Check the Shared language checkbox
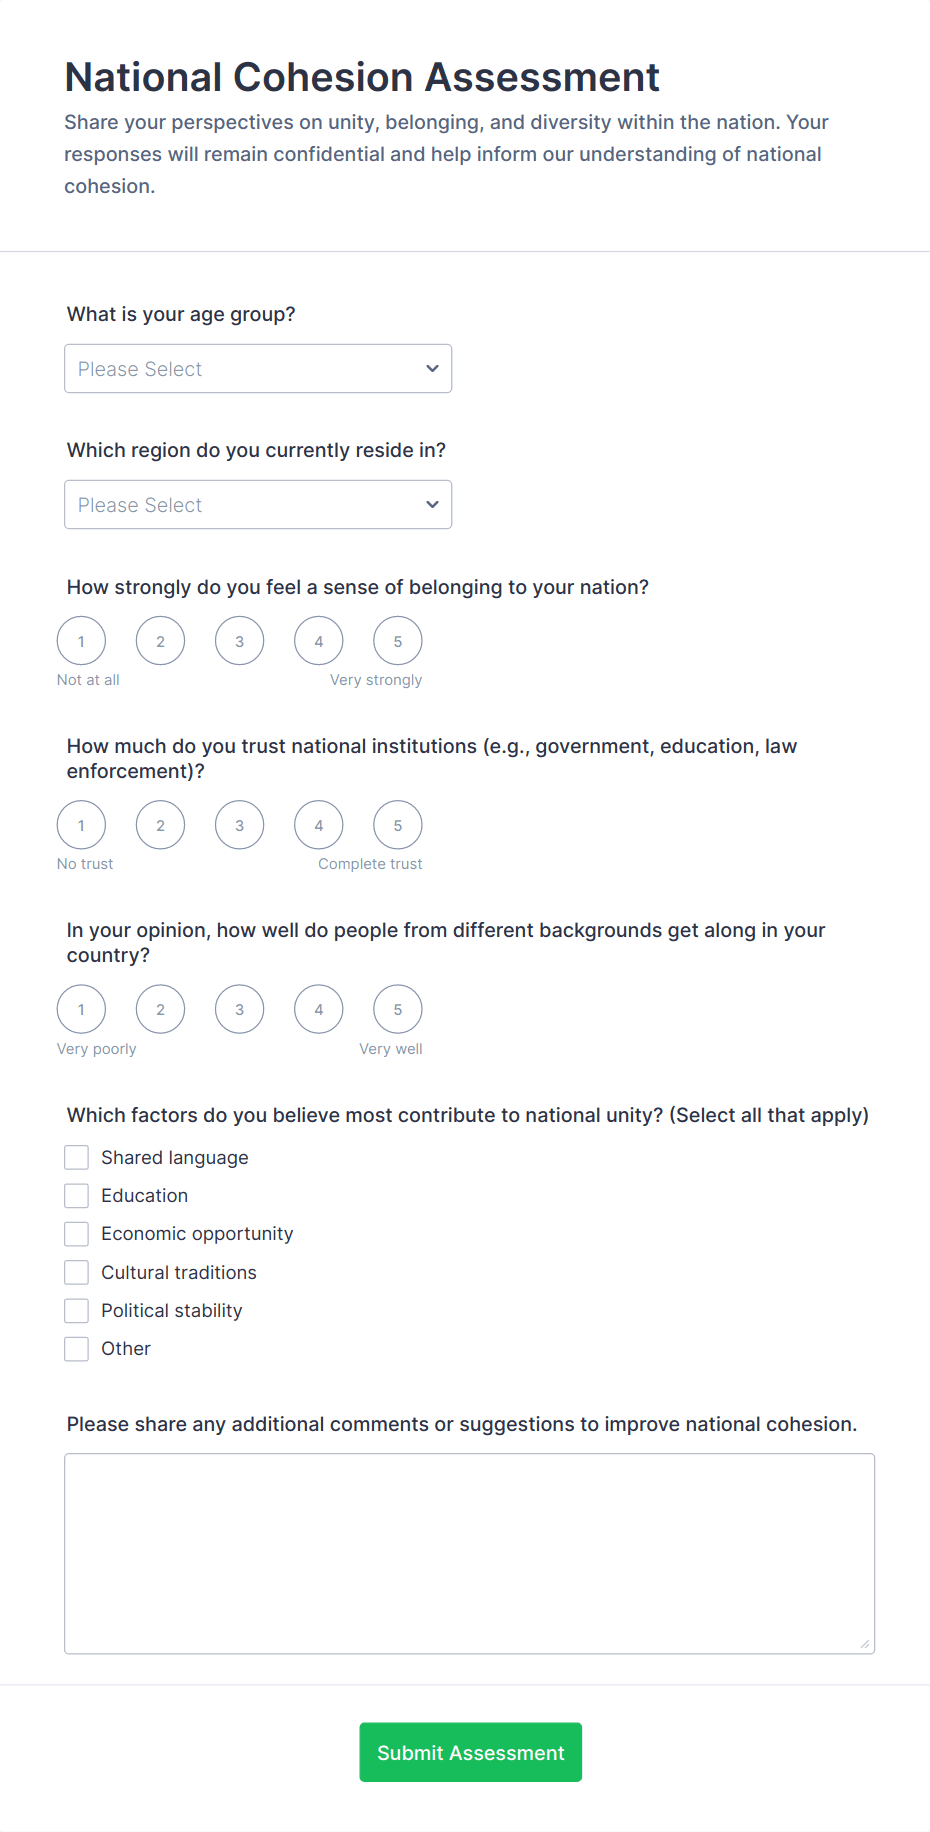 (76, 1157)
